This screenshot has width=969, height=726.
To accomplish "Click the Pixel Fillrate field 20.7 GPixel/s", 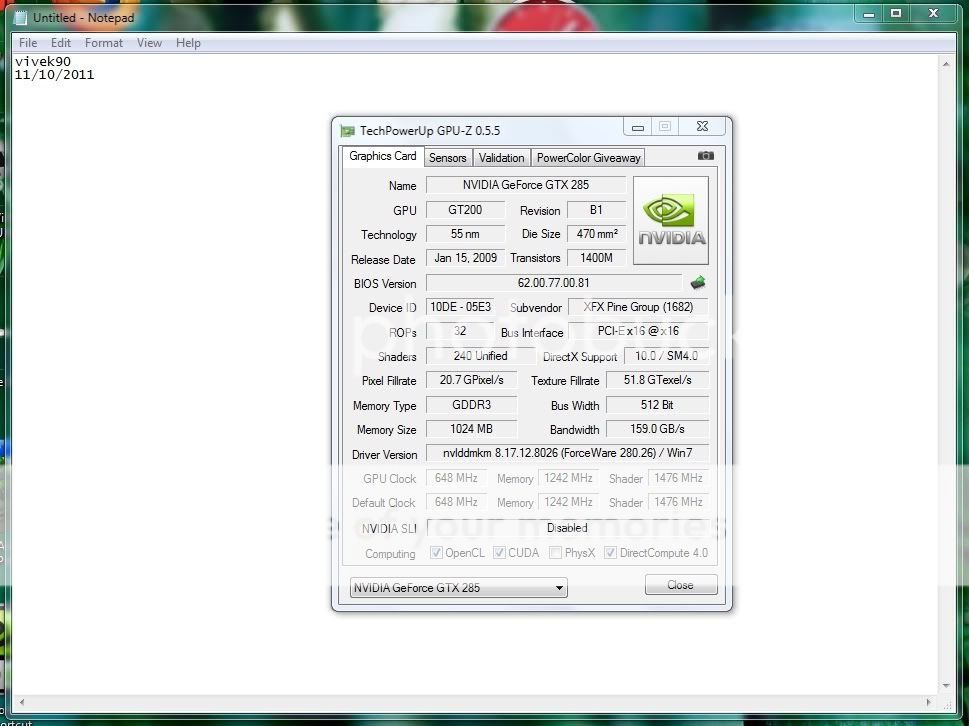I will (471, 380).
